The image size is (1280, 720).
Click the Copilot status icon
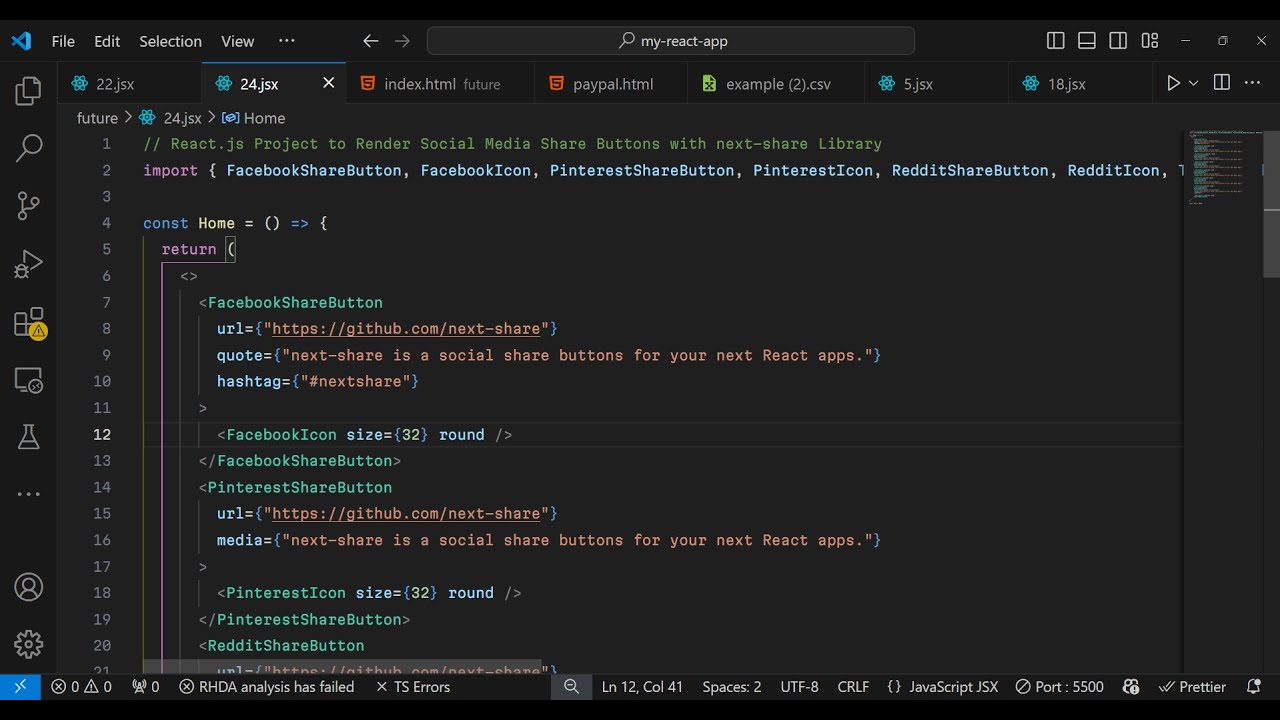coord(1131,687)
